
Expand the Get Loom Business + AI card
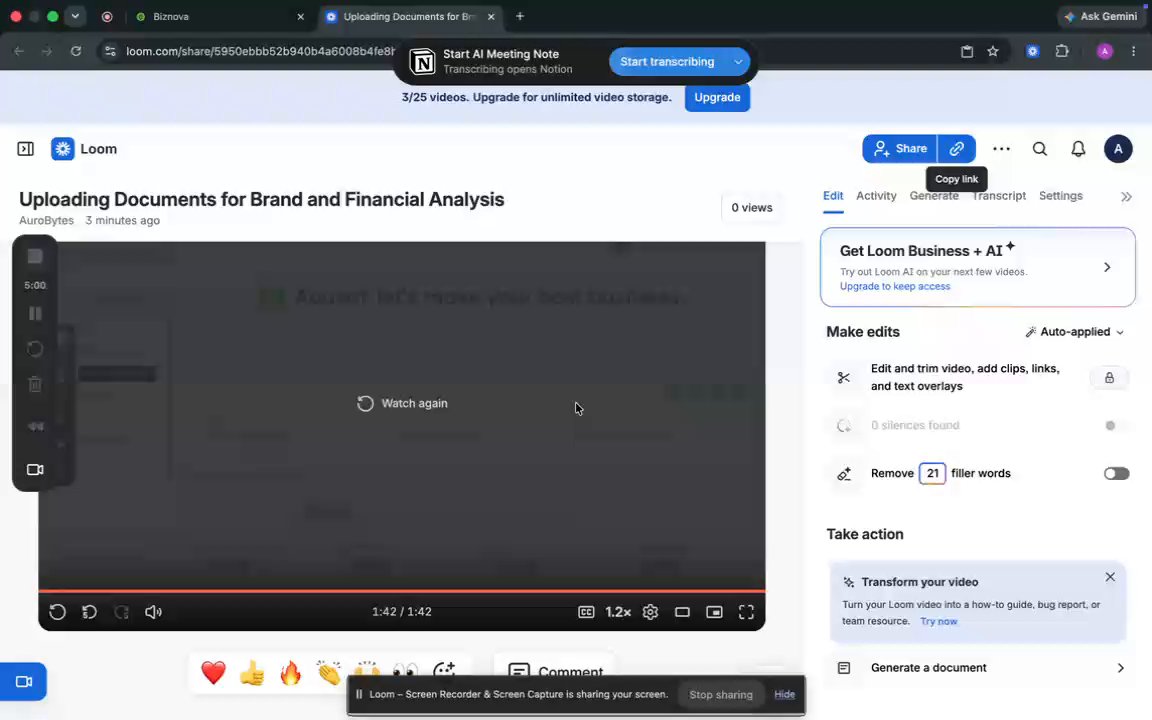coord(1107,267)
